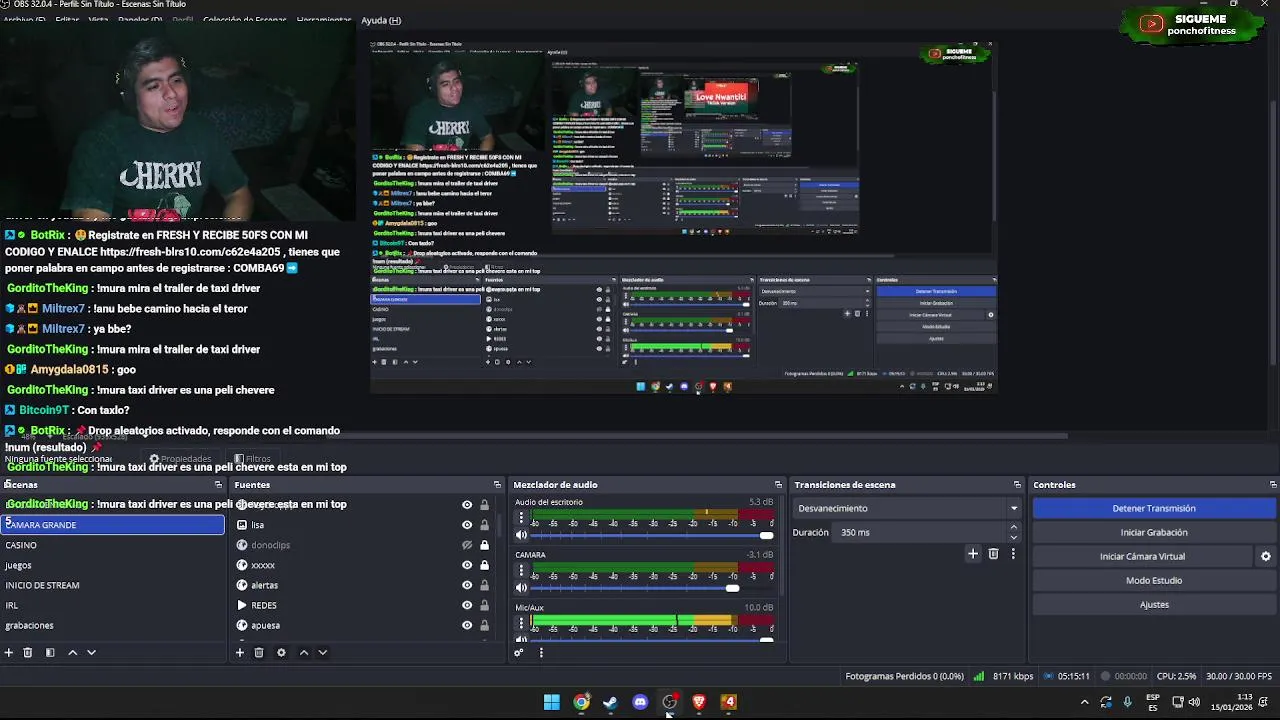Move source down in the Fuentes toolbar
The image size is (1280, 720).
[322, 652]
